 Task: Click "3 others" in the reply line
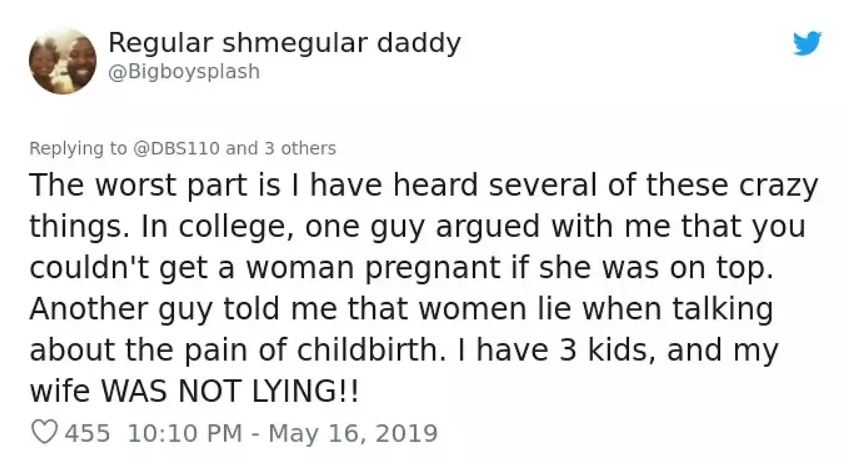pos(299,148)
